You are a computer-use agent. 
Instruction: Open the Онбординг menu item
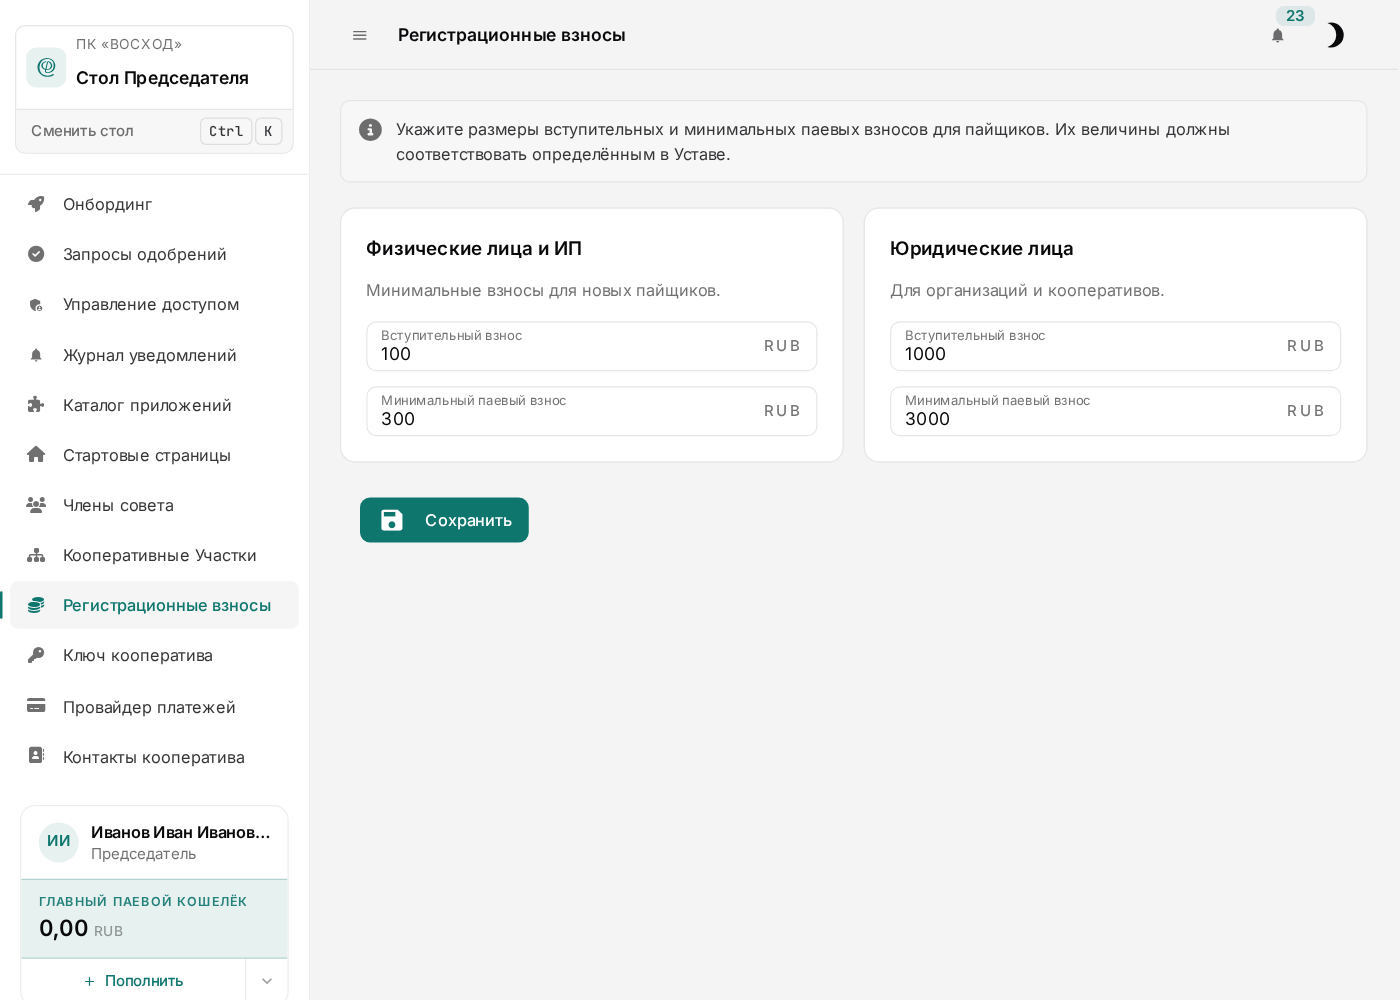(154, 204)
